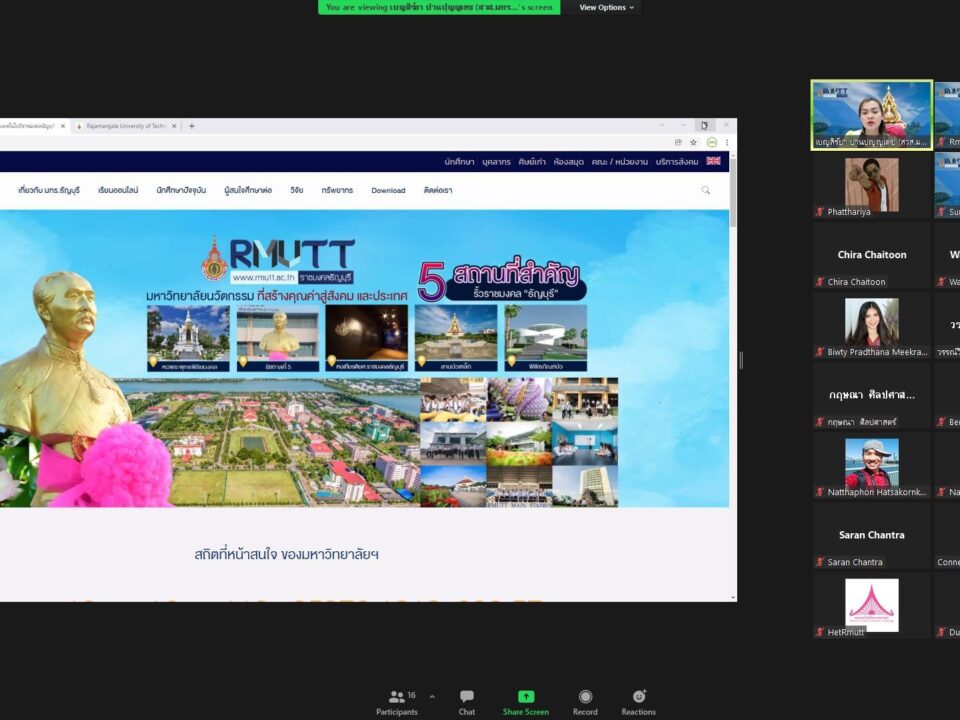Select the presenter's highlighted video tile
Screen dimensions: 960x720
[x=871, y=114]
